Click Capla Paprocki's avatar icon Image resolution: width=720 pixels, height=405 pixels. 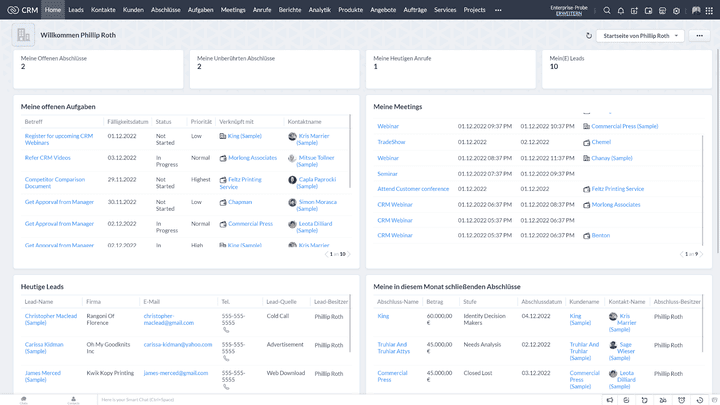point(292,180)
